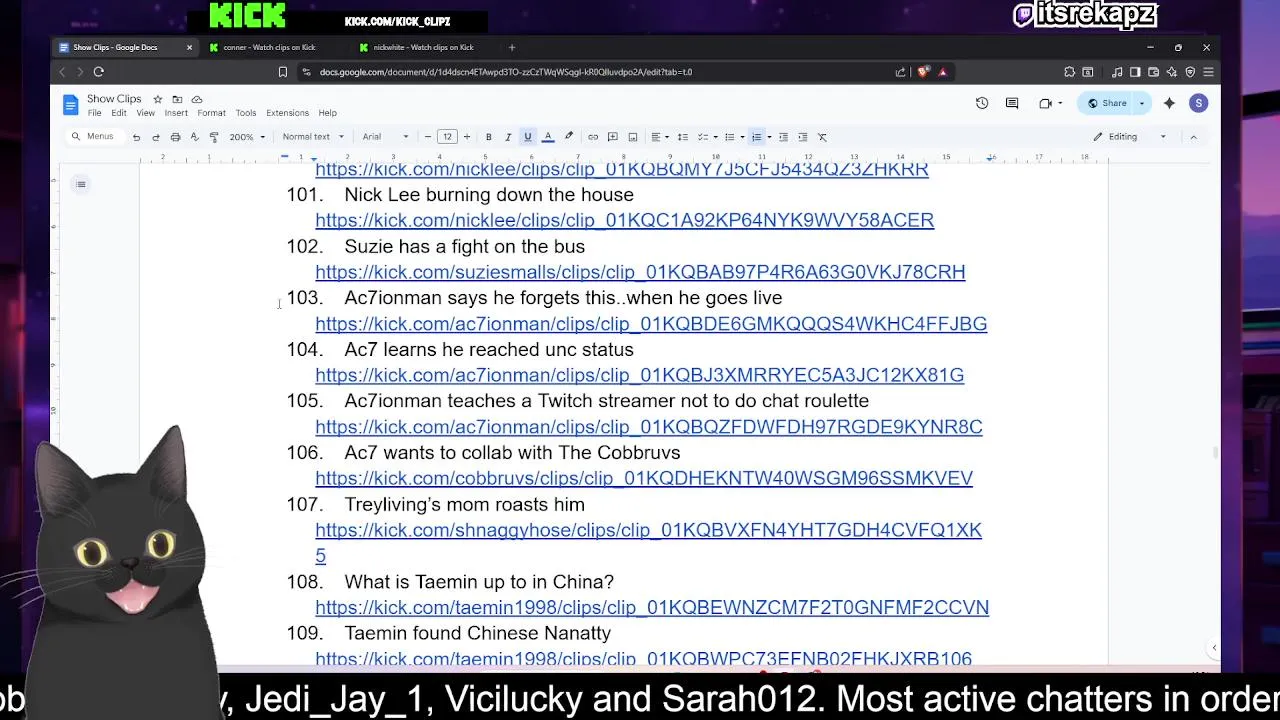Open the Ac7 unc status clip link
The width and height of the screenshot is (1280, 720).
click(x=639, y=375)
